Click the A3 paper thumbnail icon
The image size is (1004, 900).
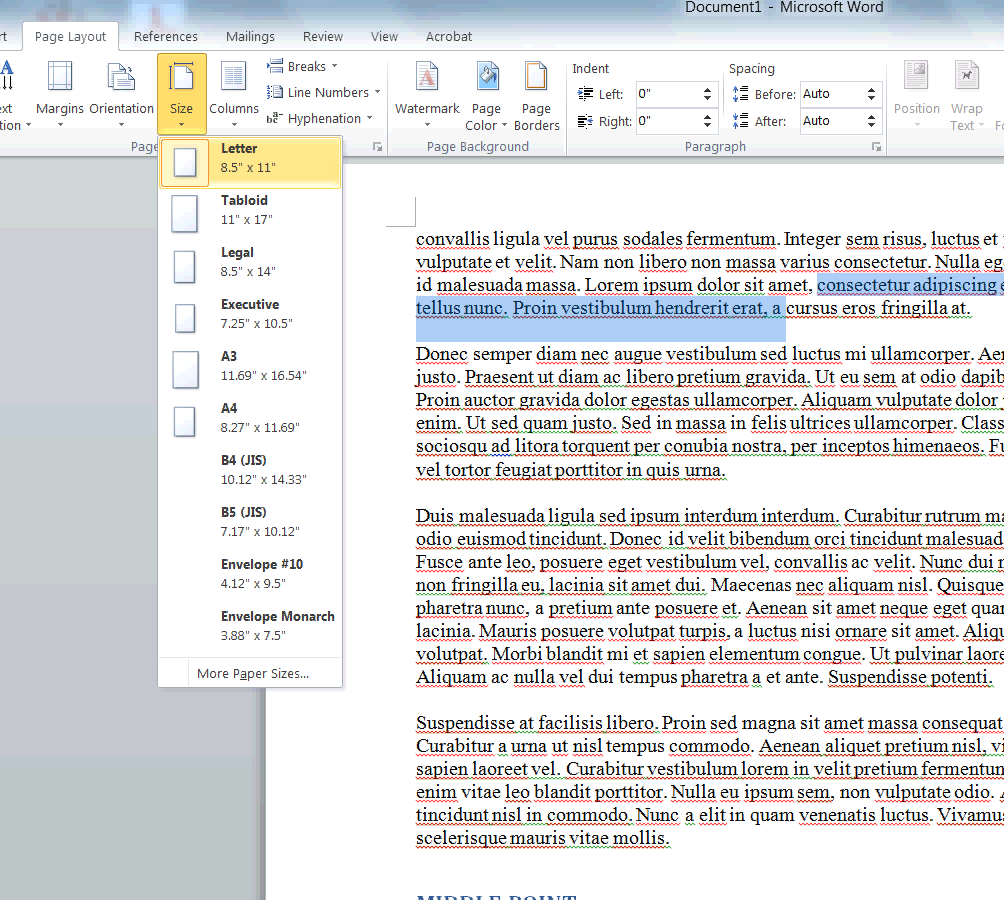coord(186,369)
